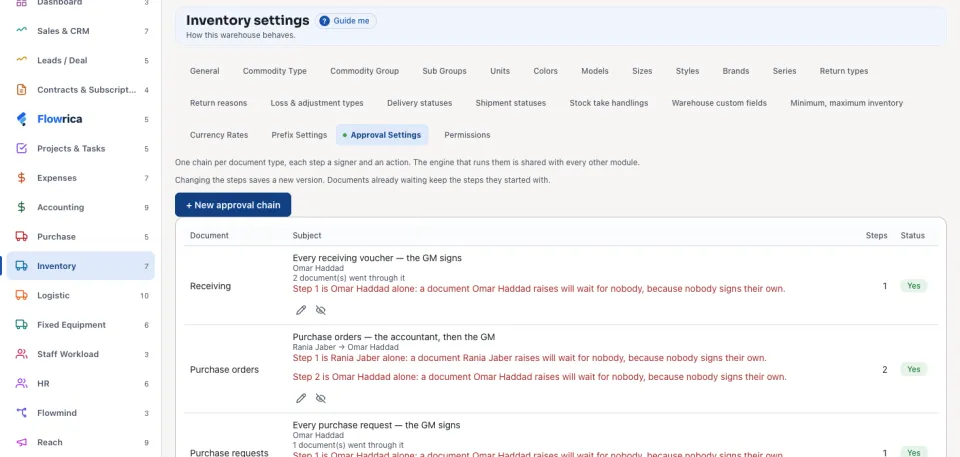Switch to Commodity Group tab
960x457 pixels.
coord(364,71)
